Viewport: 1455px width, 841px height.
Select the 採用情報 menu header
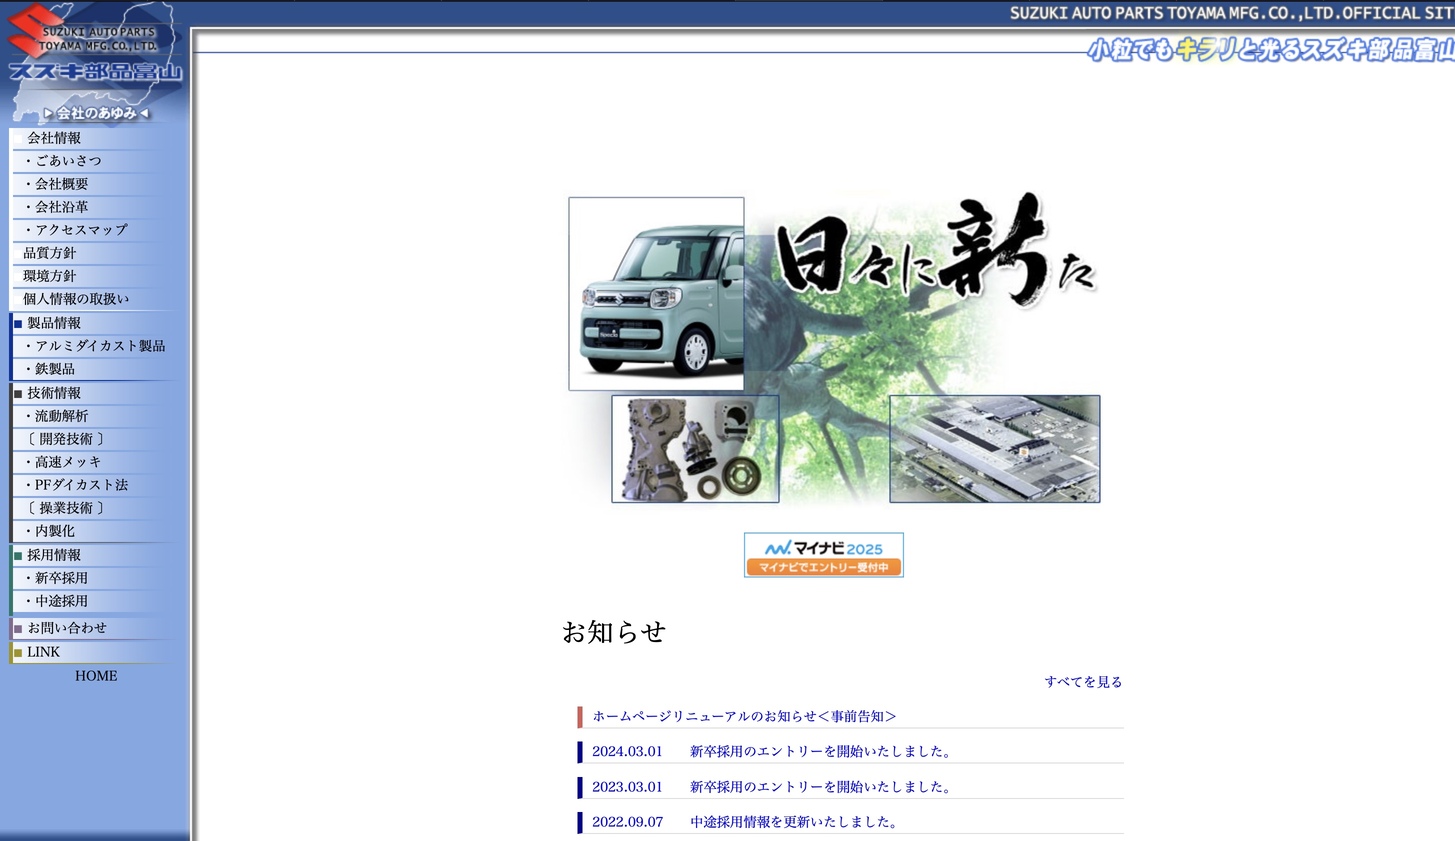(x=54, y=555)
